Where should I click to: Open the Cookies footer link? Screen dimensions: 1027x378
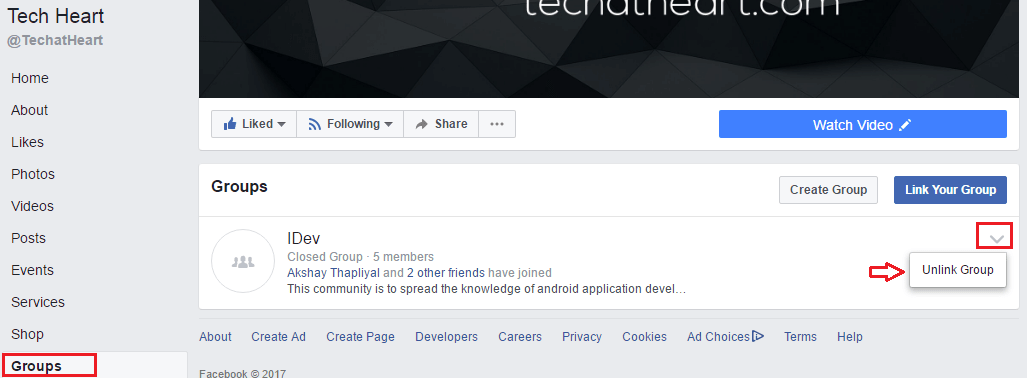[x=644, y=337]
